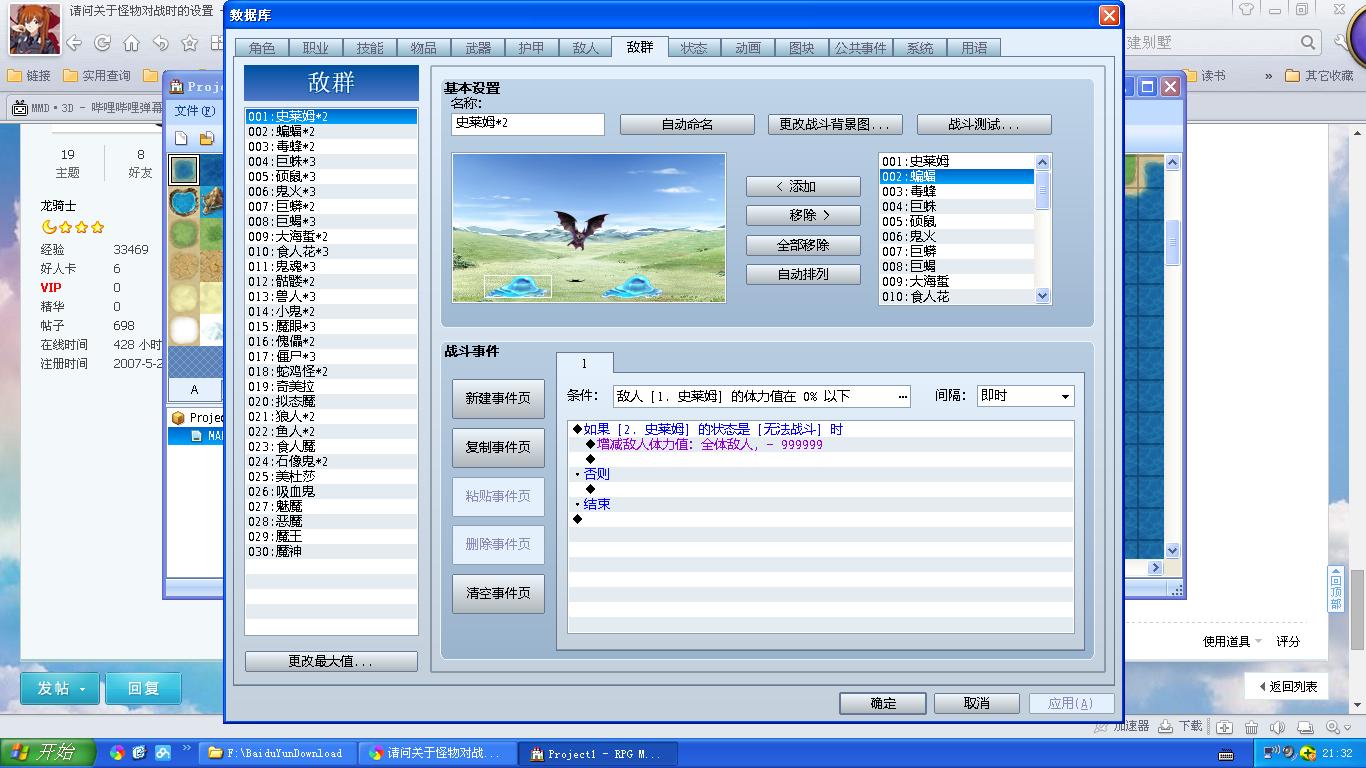The height and width of the screenshot is (768, 1366).
Task: Click the 自动命名 button
Action: coord(687,125)
